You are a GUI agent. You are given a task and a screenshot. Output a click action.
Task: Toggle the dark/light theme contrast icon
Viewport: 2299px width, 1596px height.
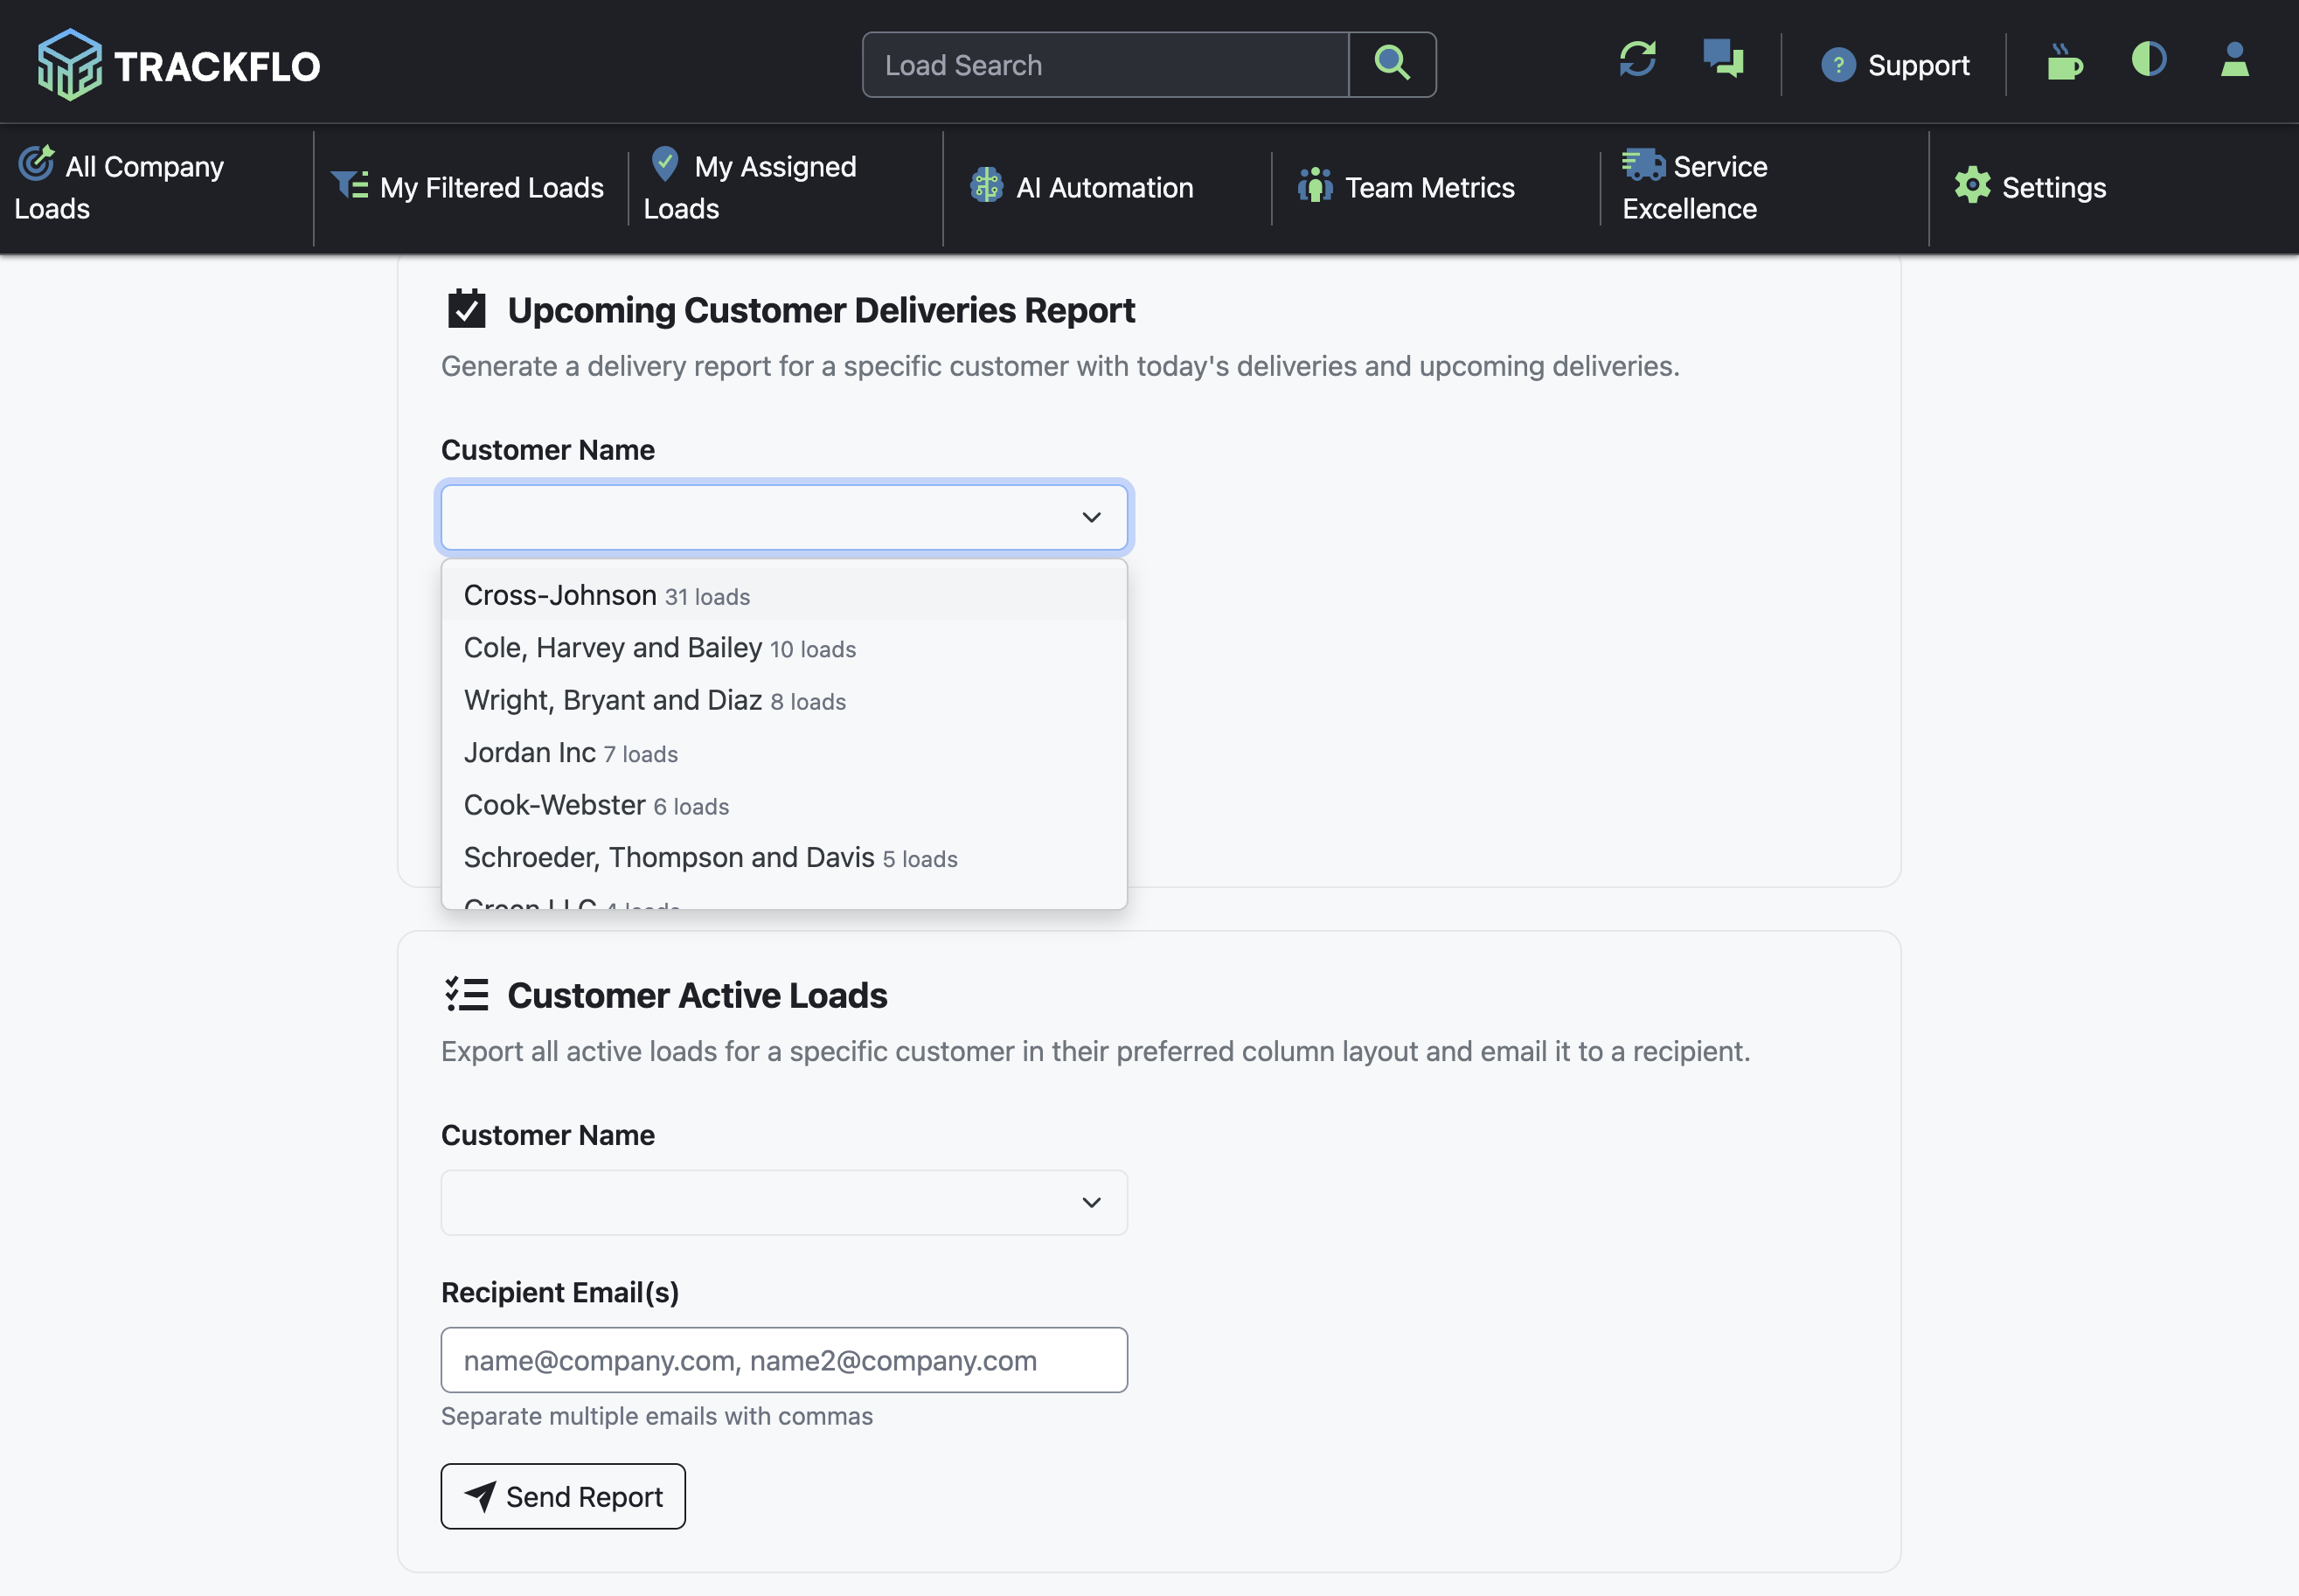pos(2149,59)
